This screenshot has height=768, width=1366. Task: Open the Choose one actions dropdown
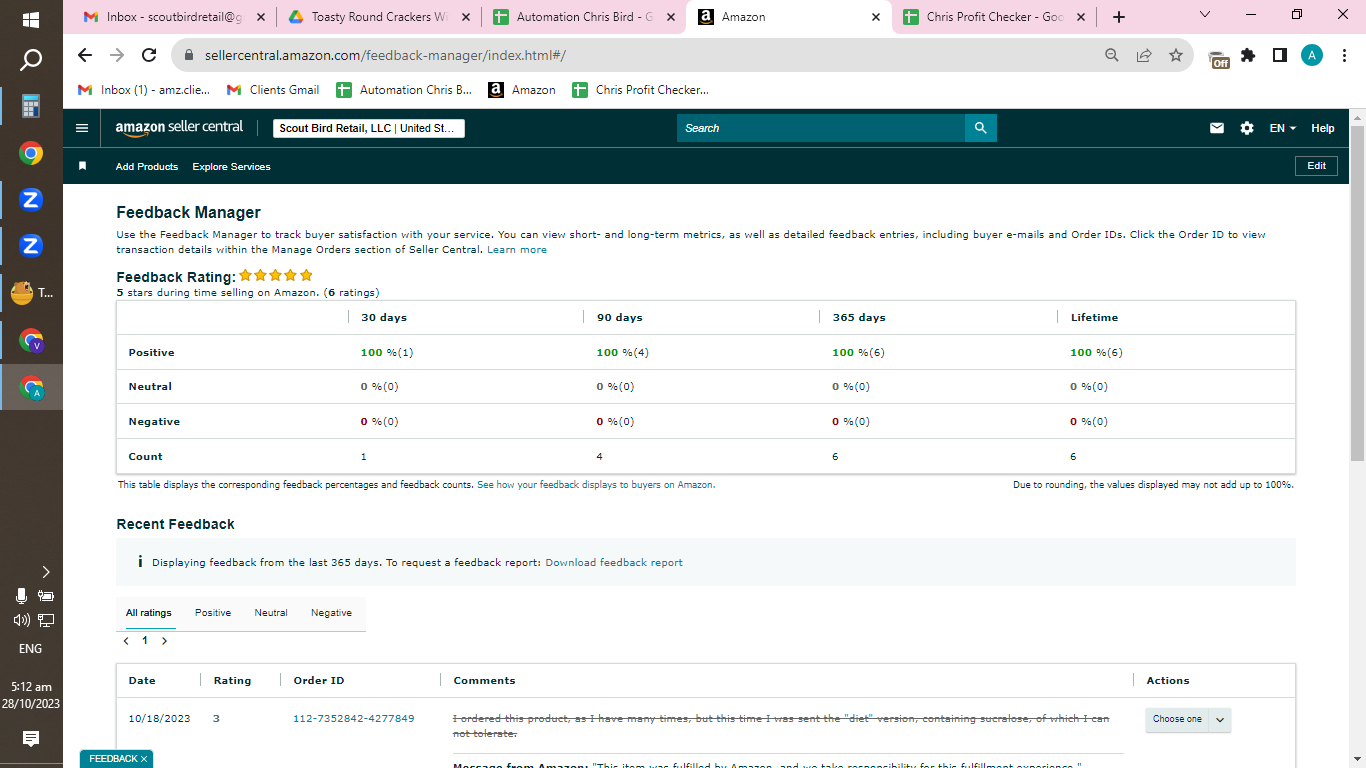[1188, 719]
